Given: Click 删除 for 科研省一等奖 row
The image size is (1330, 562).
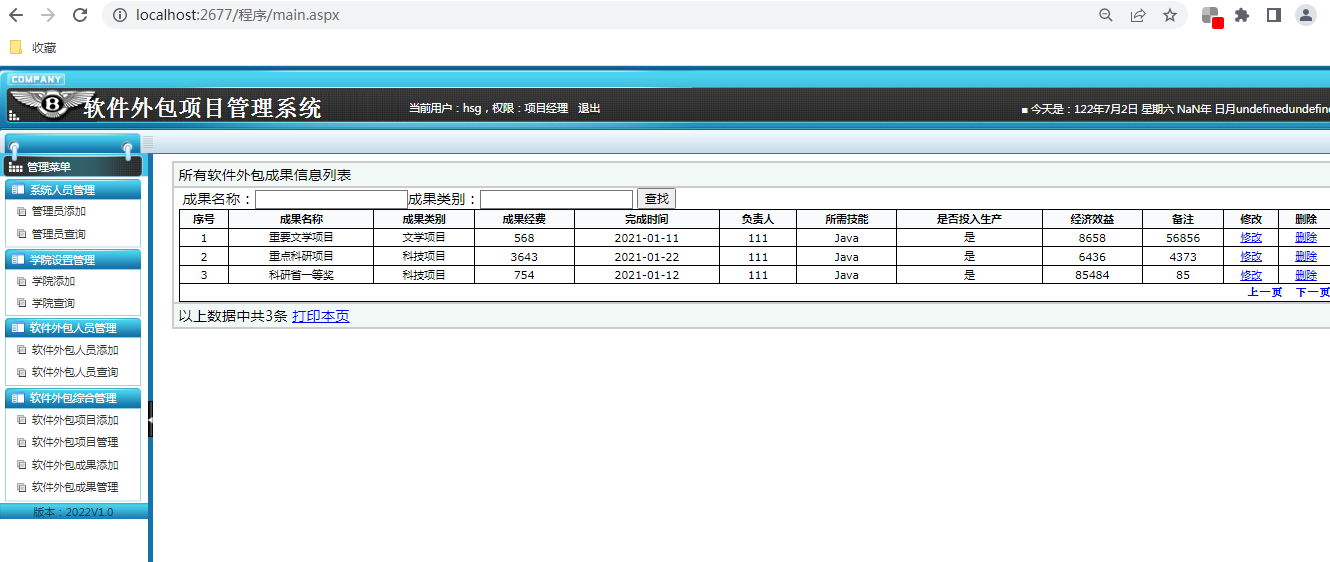Looking at the screenshot, I should point(1306,275).
